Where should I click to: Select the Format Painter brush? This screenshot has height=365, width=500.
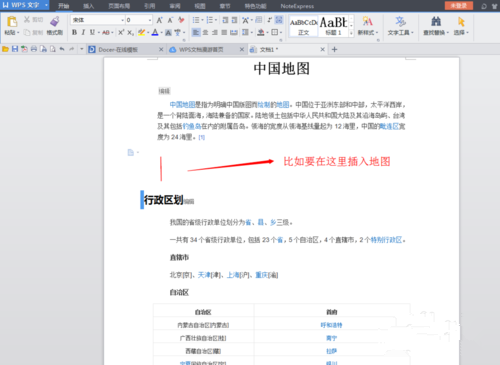point(55,22)
